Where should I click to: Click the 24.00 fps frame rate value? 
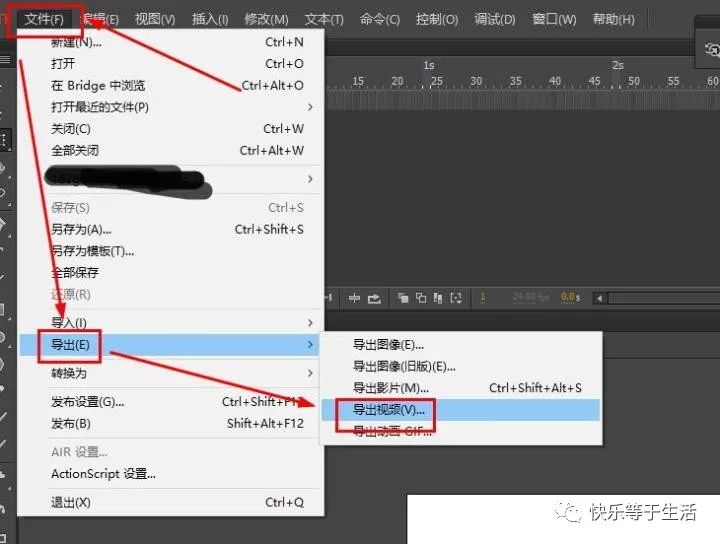(x=531, y=297)
